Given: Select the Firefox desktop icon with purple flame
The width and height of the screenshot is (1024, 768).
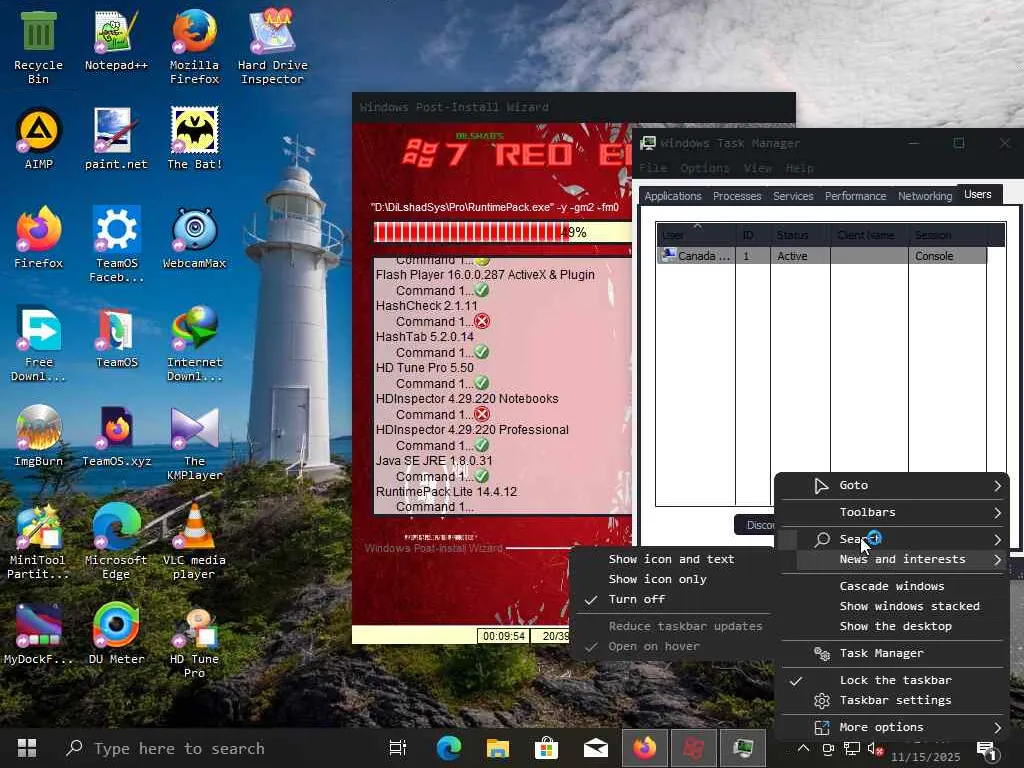Looking at the screenshot, I should [38, 238].
